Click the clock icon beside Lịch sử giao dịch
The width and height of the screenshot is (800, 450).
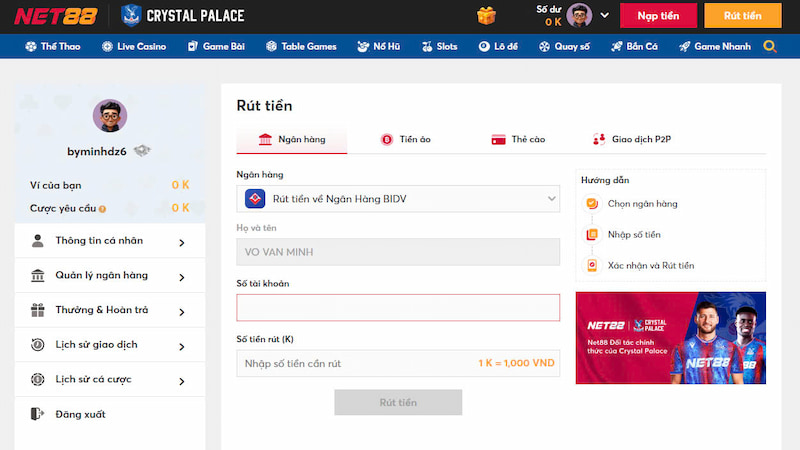[x=37, y=345]
